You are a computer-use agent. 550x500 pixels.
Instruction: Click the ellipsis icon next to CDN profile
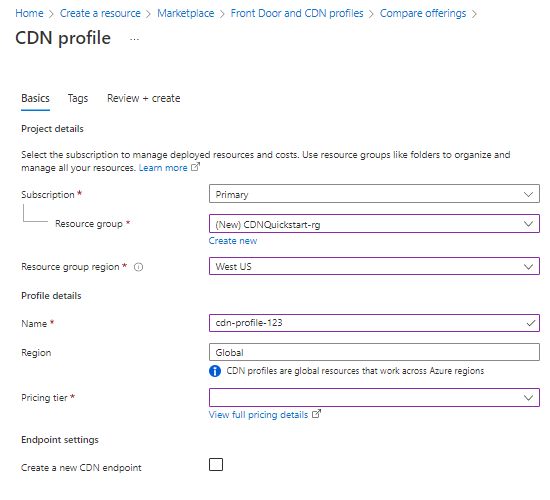tap(134, 39)
